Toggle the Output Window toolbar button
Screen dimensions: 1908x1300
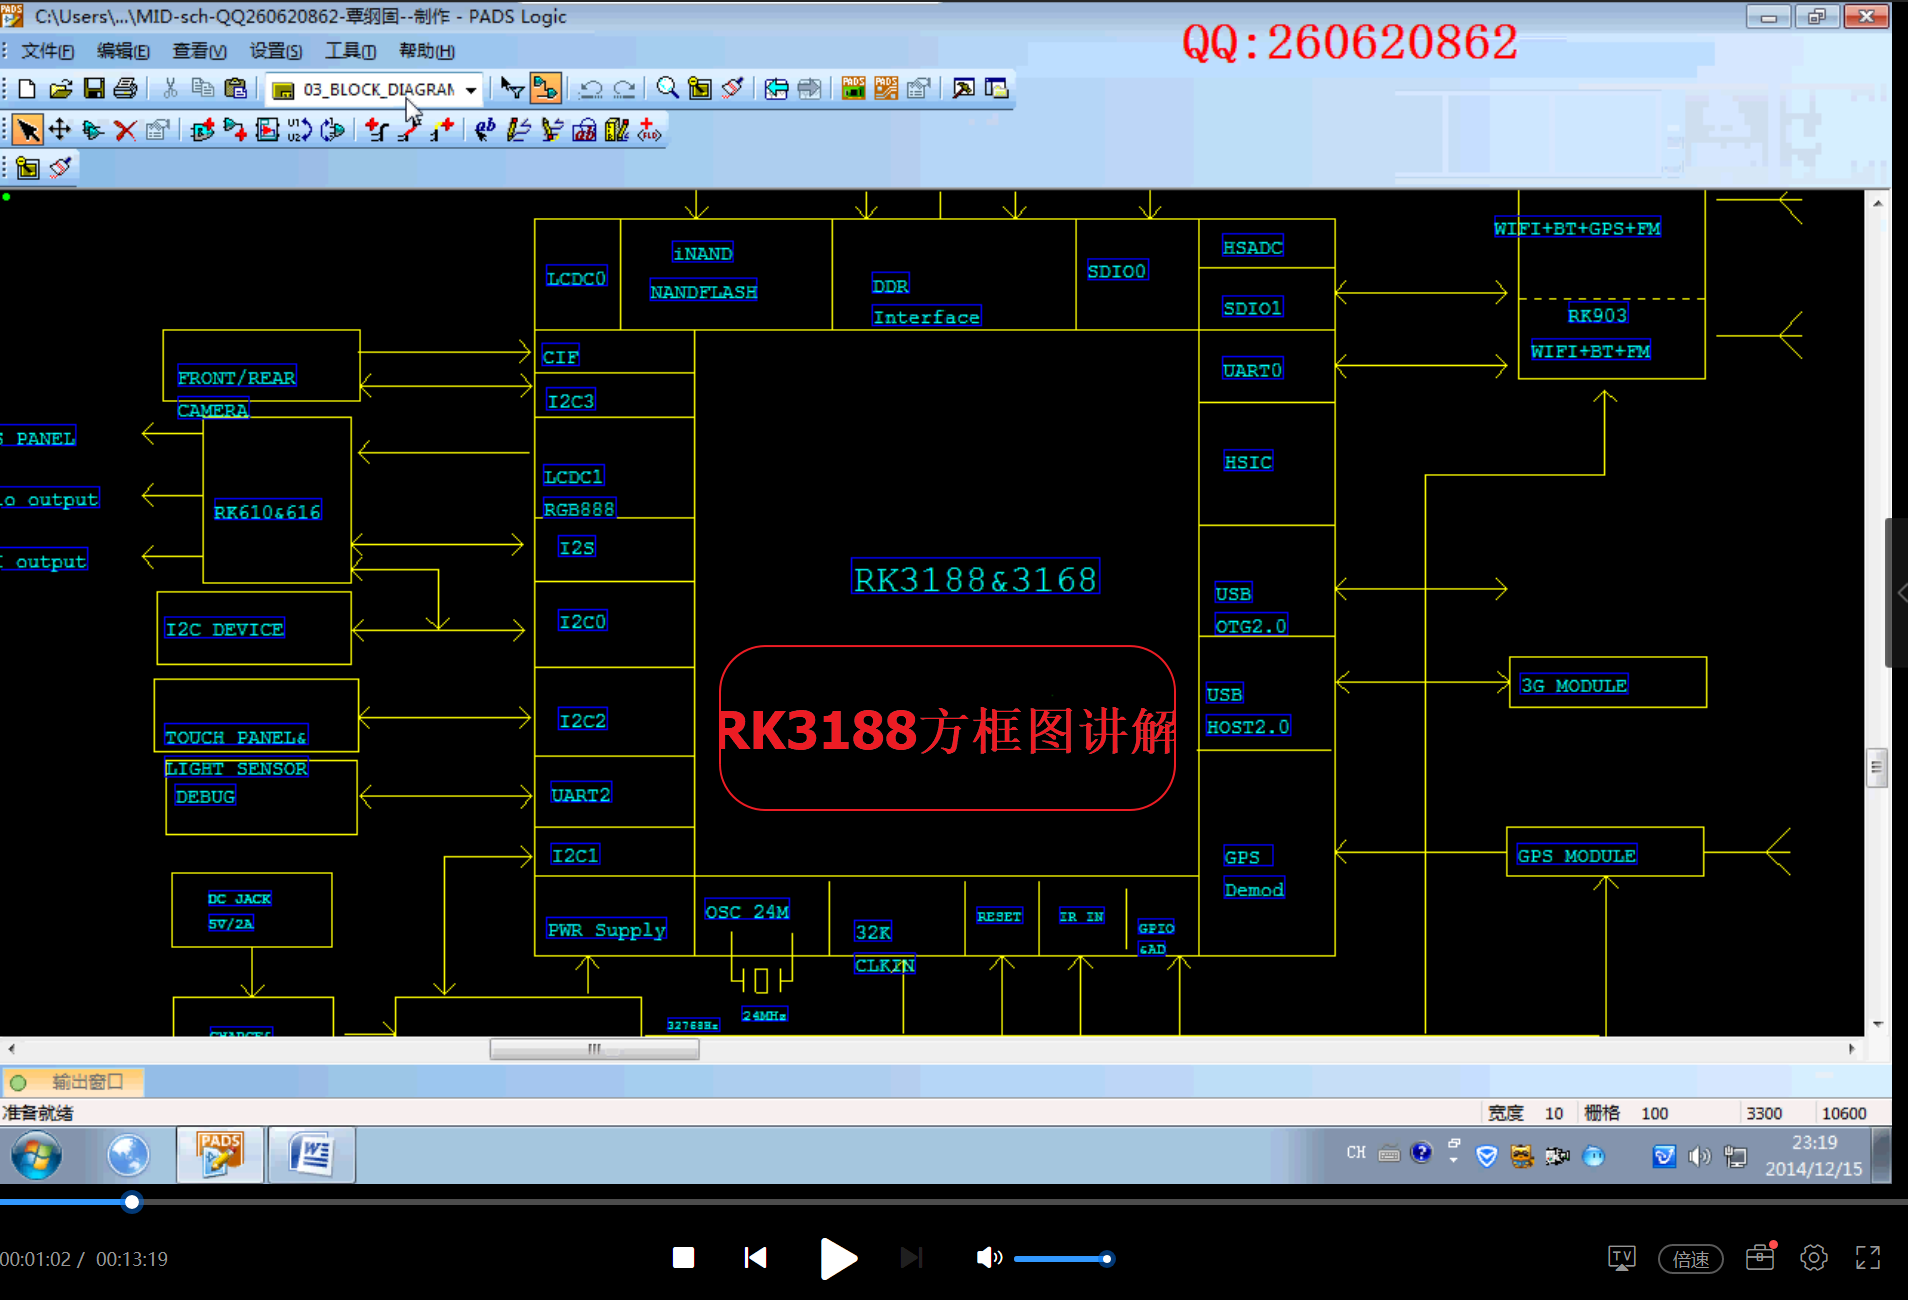(x=963, y=89)
